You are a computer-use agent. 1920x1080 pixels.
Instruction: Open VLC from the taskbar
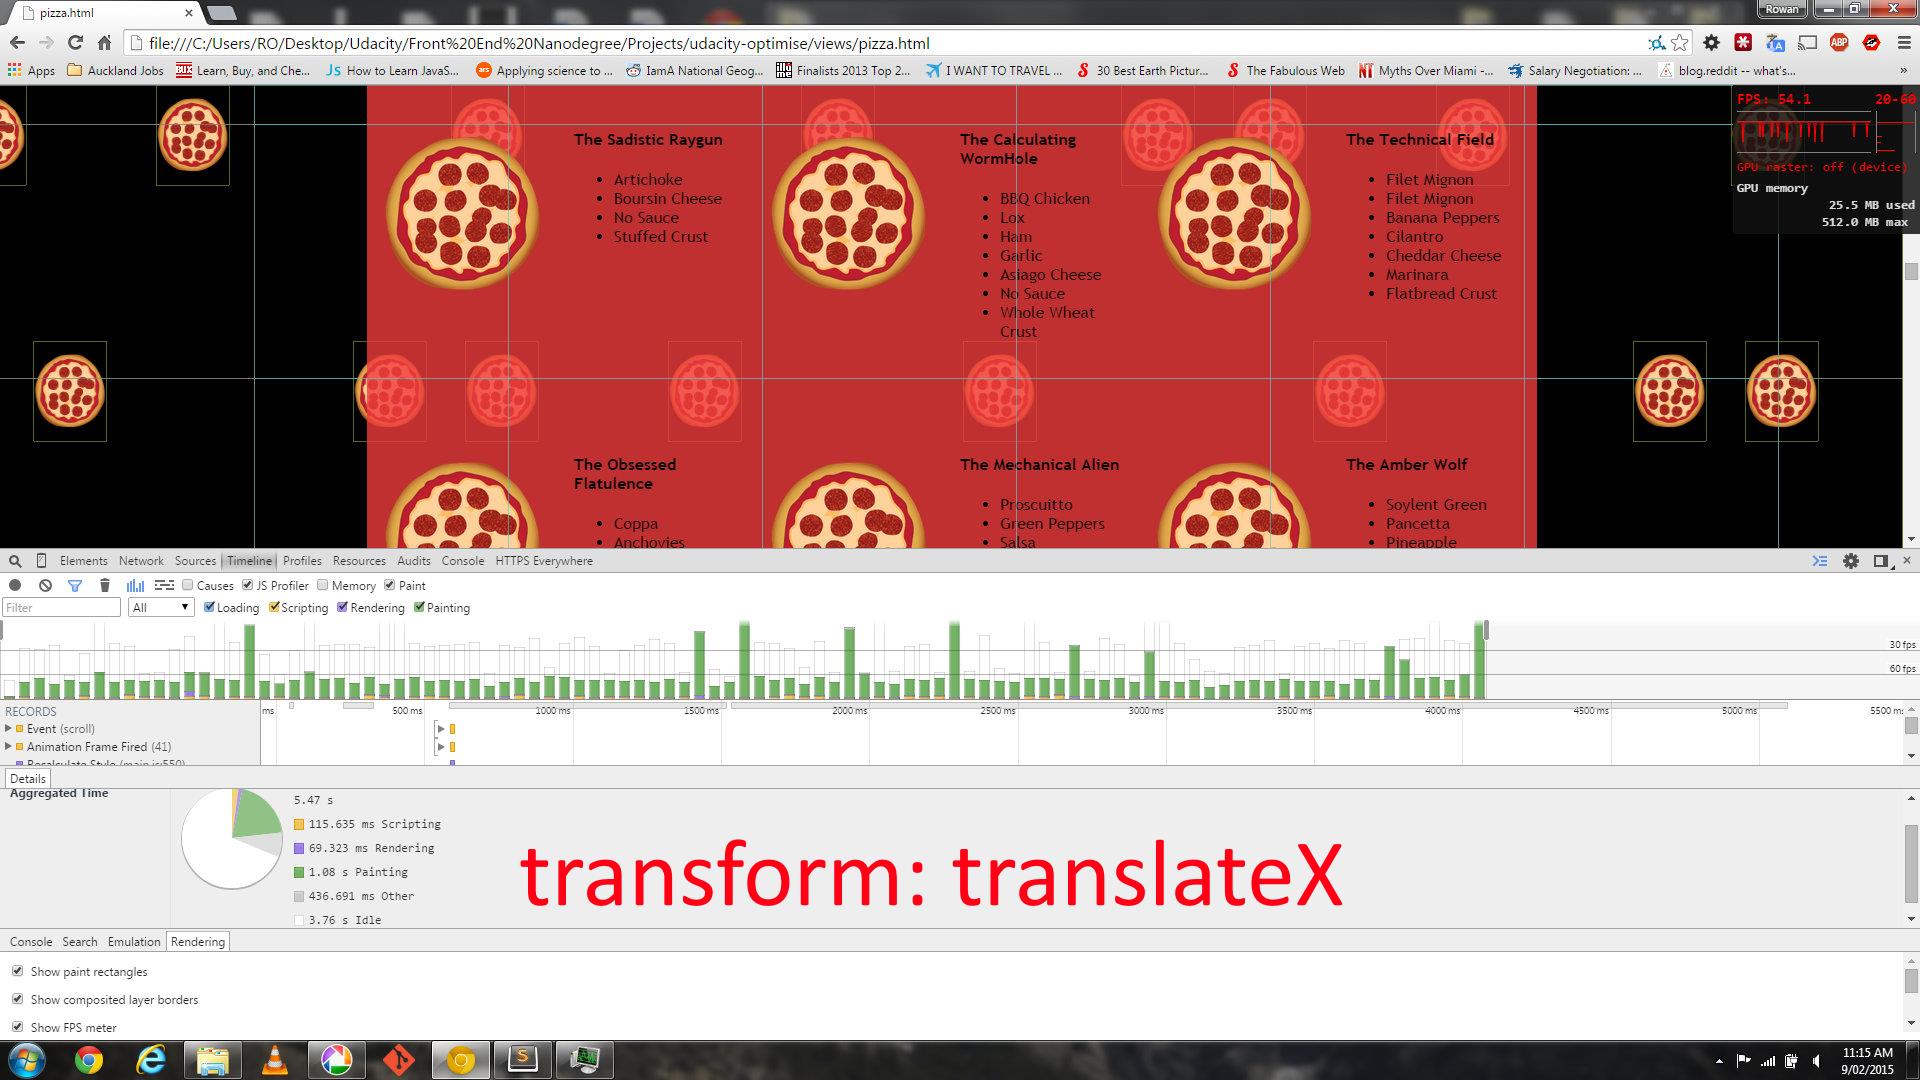pos(274,1059)
